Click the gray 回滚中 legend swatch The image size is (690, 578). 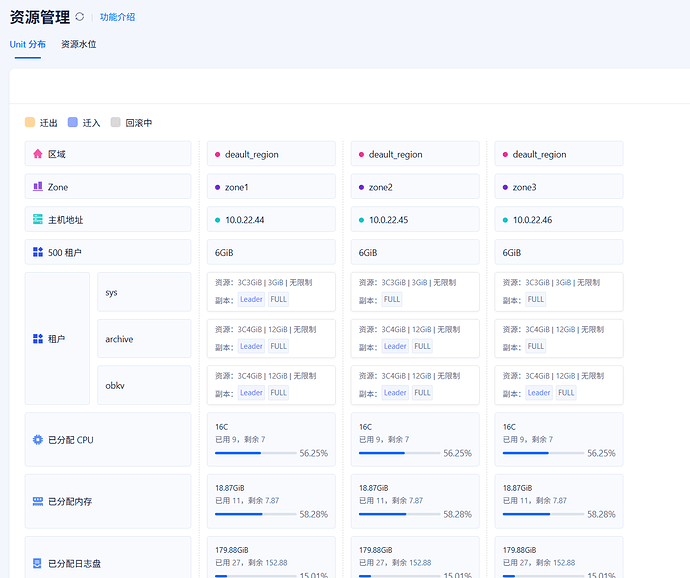(115, 123)
